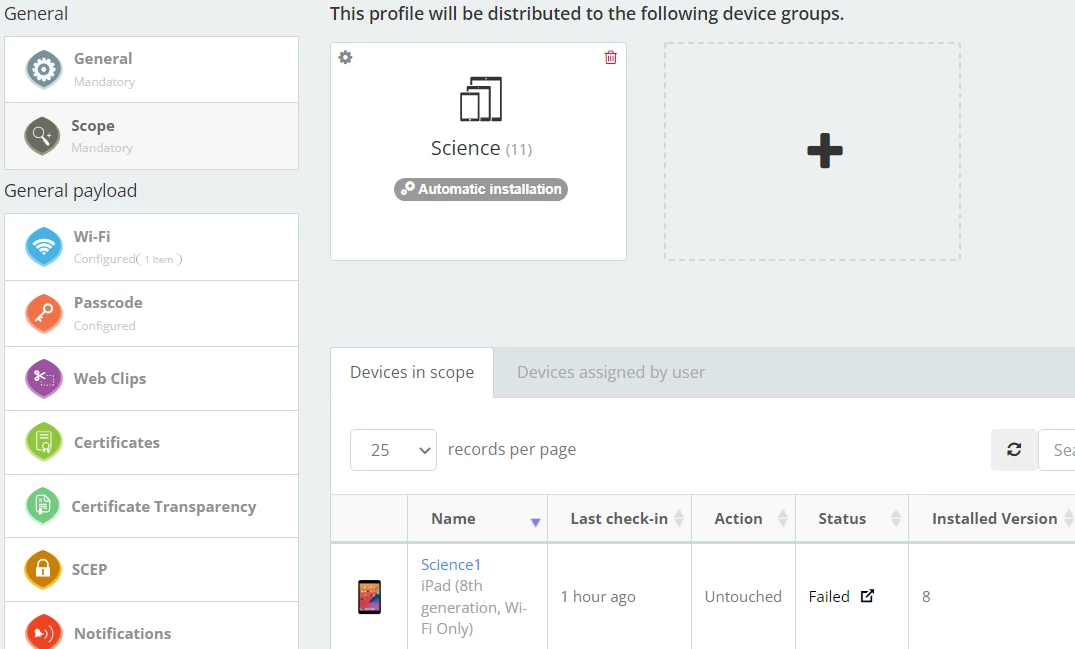Select Certificate Transparency payload
1075x649 pixels.
pos(151,507)
